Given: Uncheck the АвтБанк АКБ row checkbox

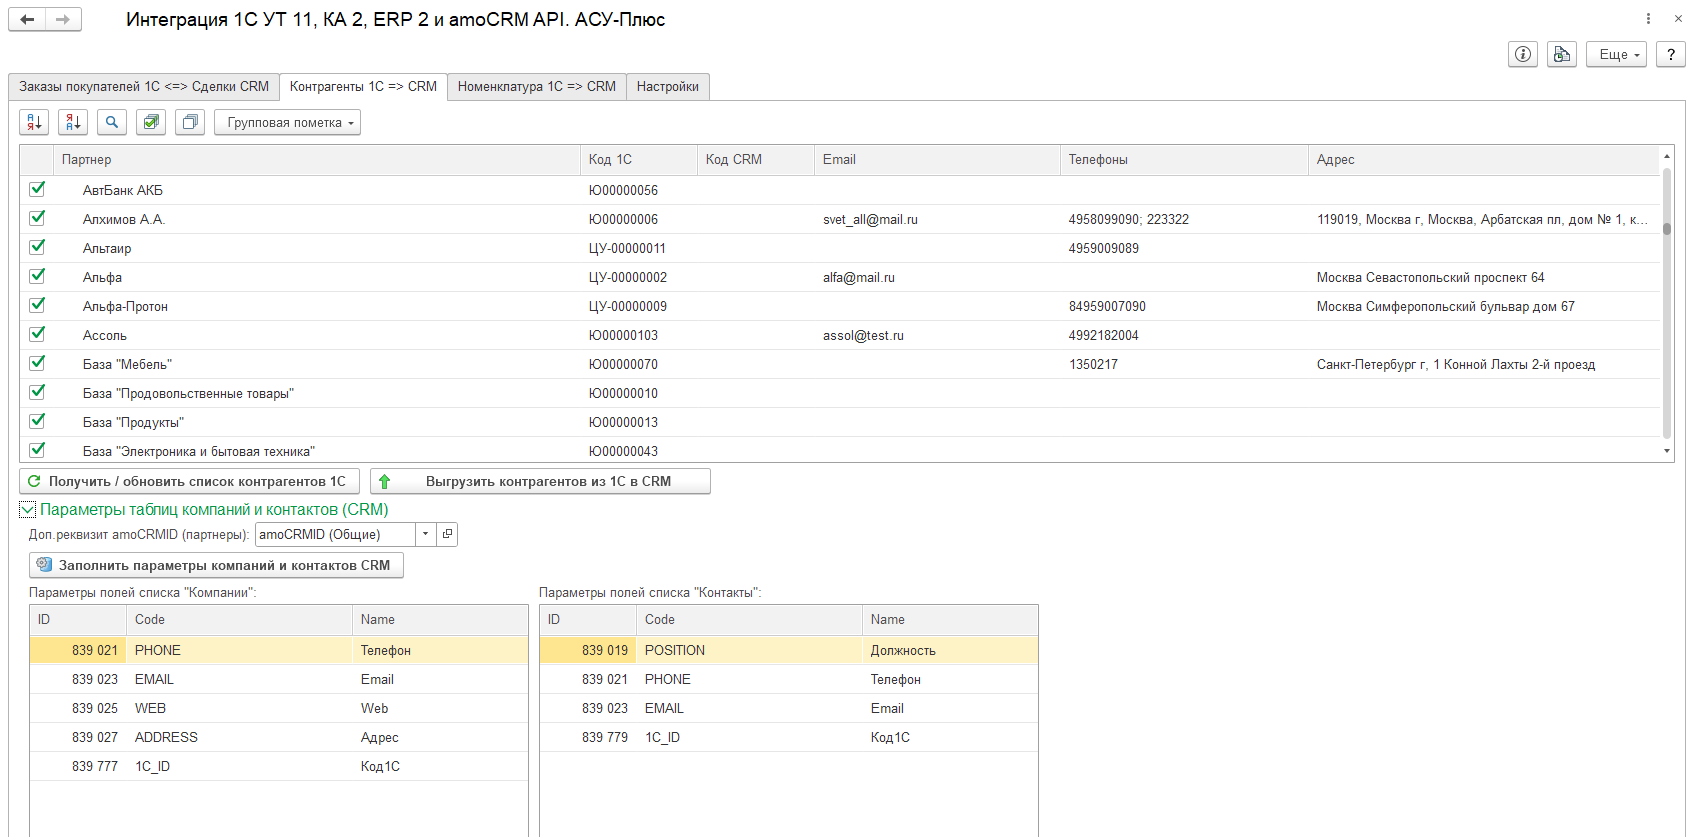Looking at the screenshot, I should point(37,189).
